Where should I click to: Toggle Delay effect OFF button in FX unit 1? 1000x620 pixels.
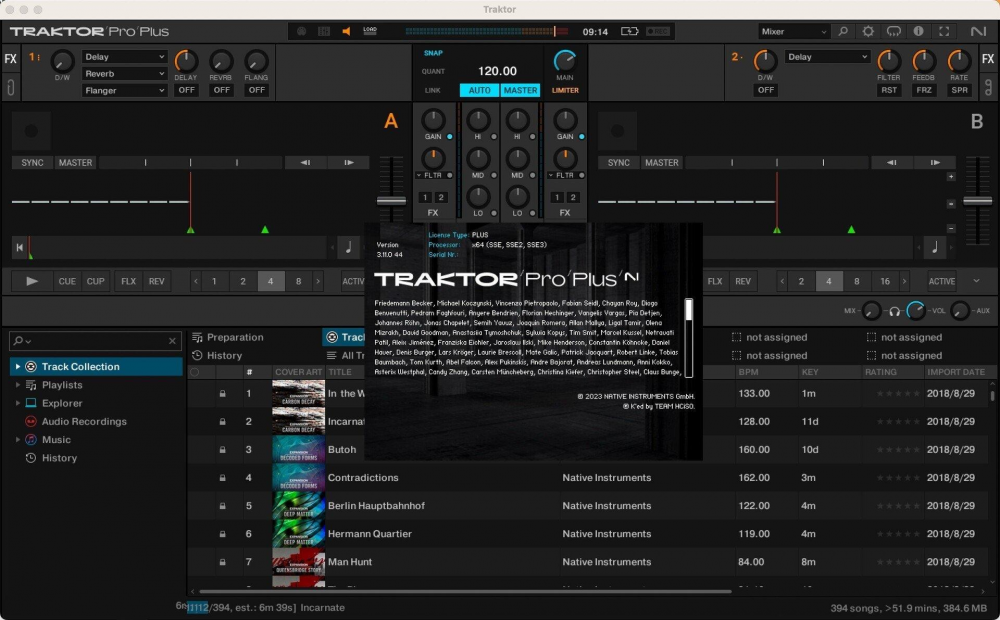coord(186,90)
